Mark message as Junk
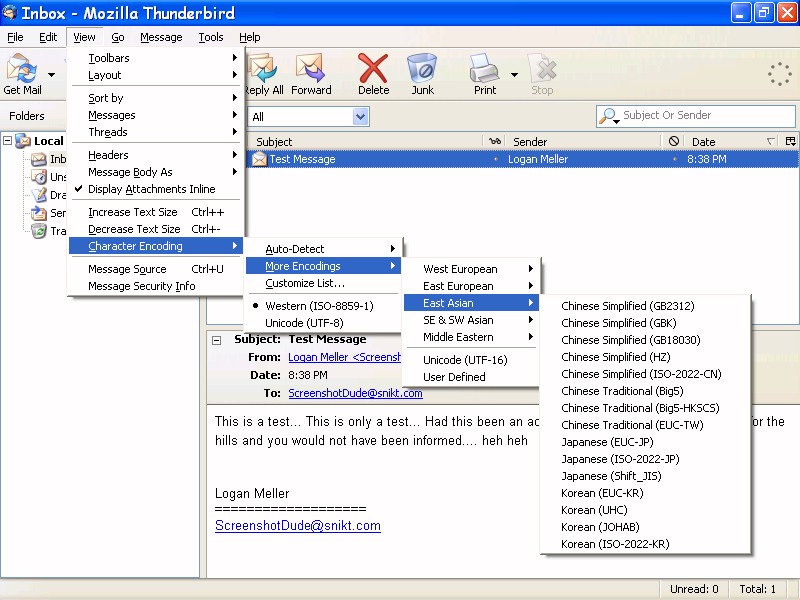800x600 pixels. coord(422,68)
